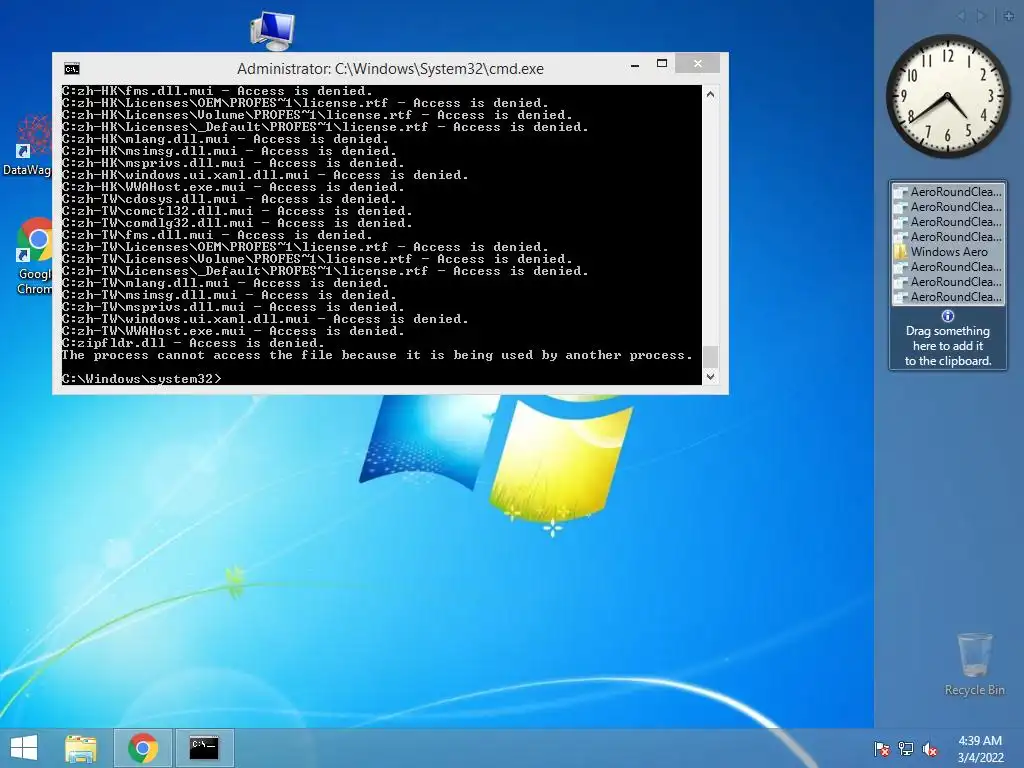1024x768 pixels.
Task: Show the taskbar clock and date
Action: (x=980, y=749)
